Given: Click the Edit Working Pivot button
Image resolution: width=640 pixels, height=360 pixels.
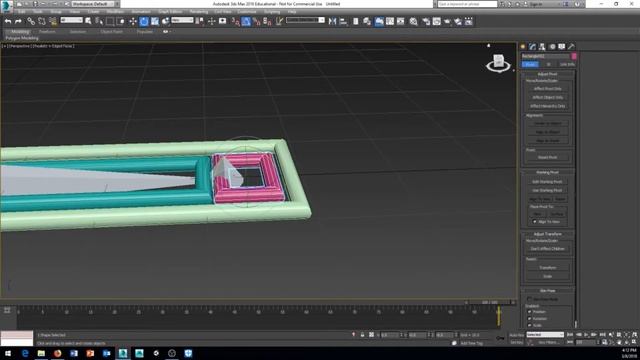Looking at the screenshot, I should point(547,182).
